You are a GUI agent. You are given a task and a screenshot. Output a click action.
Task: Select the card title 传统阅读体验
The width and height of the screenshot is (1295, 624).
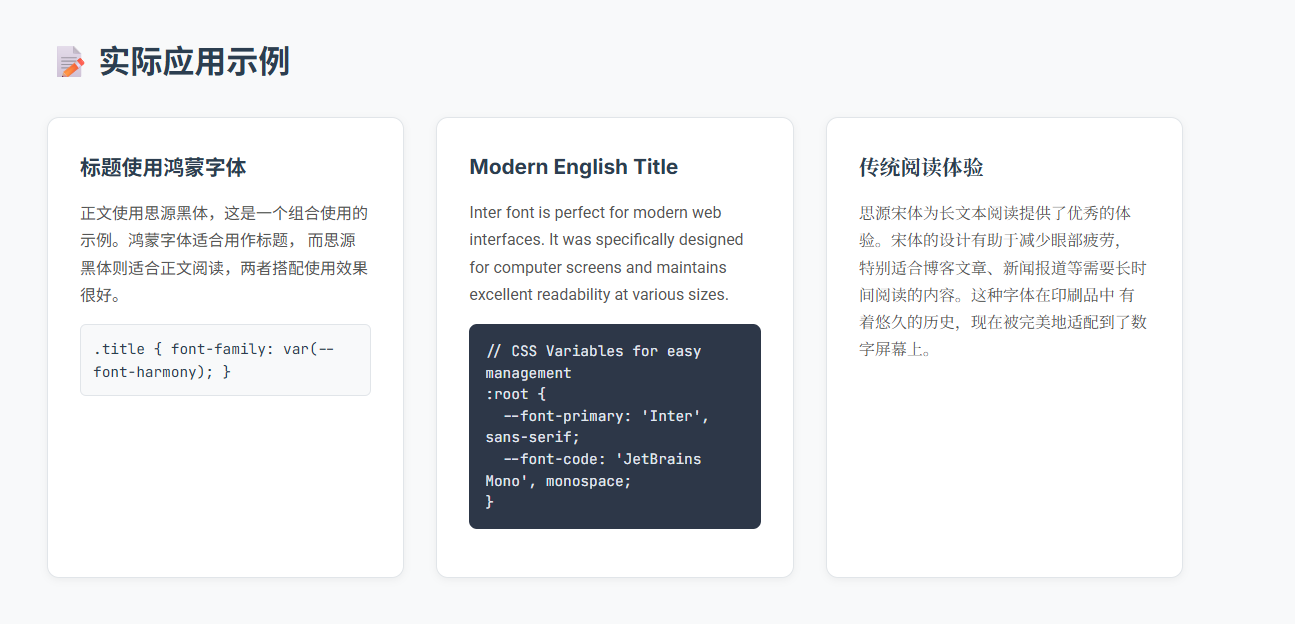point(921,167)
